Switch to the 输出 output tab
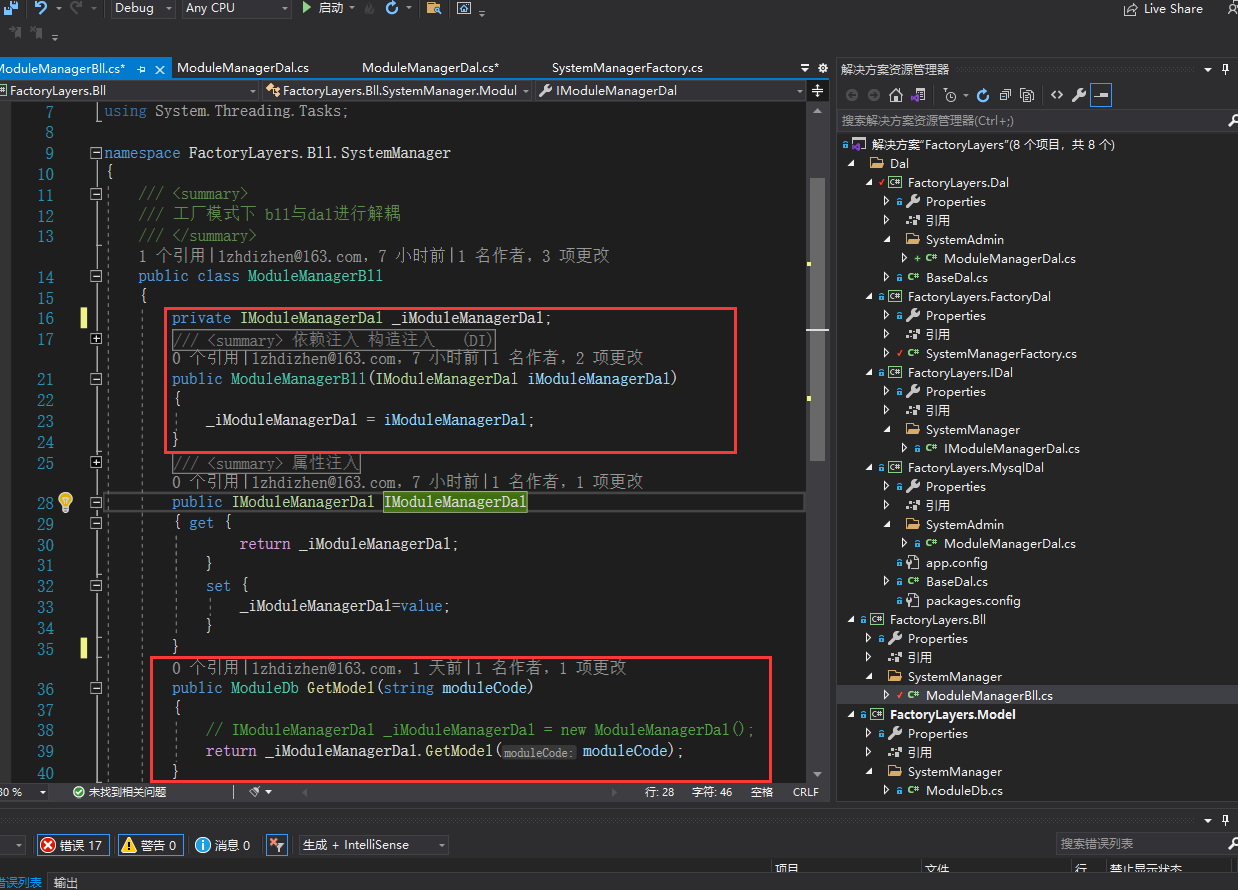This screenshot has width=1238, height=890. point(66,882)
